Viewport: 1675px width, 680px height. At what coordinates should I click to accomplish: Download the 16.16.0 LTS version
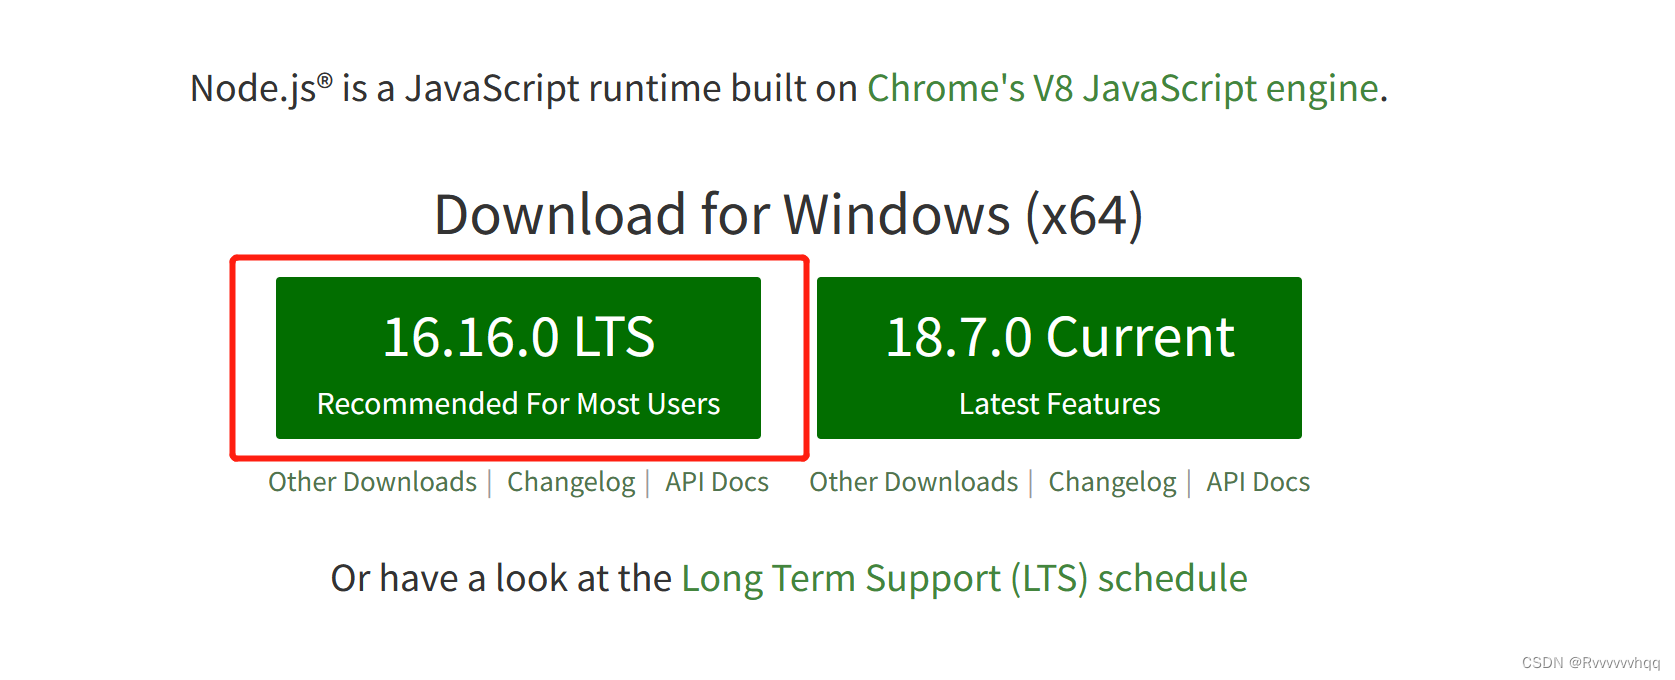tap(517, 357)
